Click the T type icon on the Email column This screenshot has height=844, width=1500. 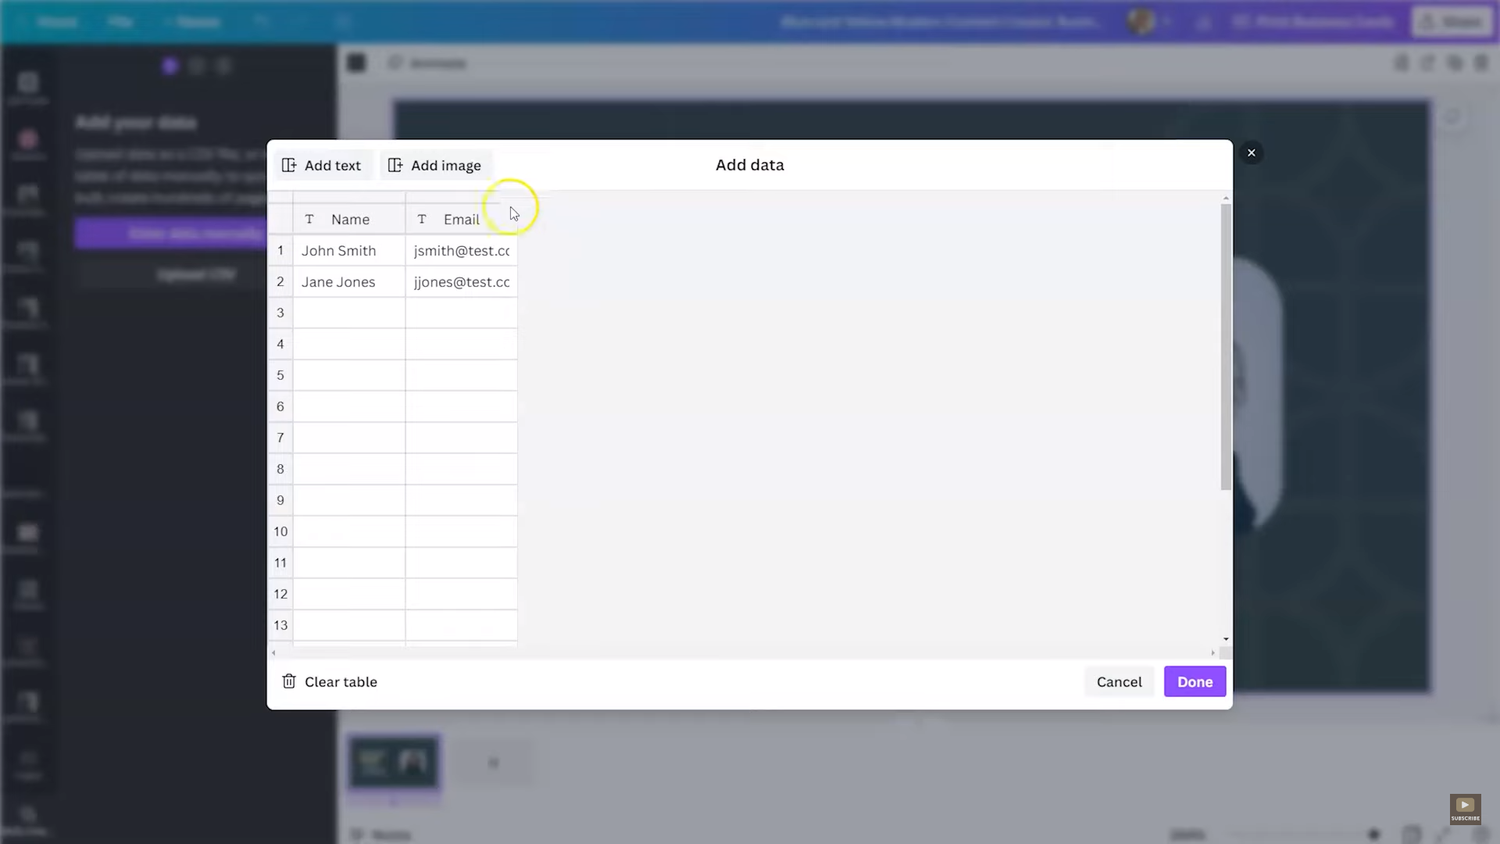[421, 219]
